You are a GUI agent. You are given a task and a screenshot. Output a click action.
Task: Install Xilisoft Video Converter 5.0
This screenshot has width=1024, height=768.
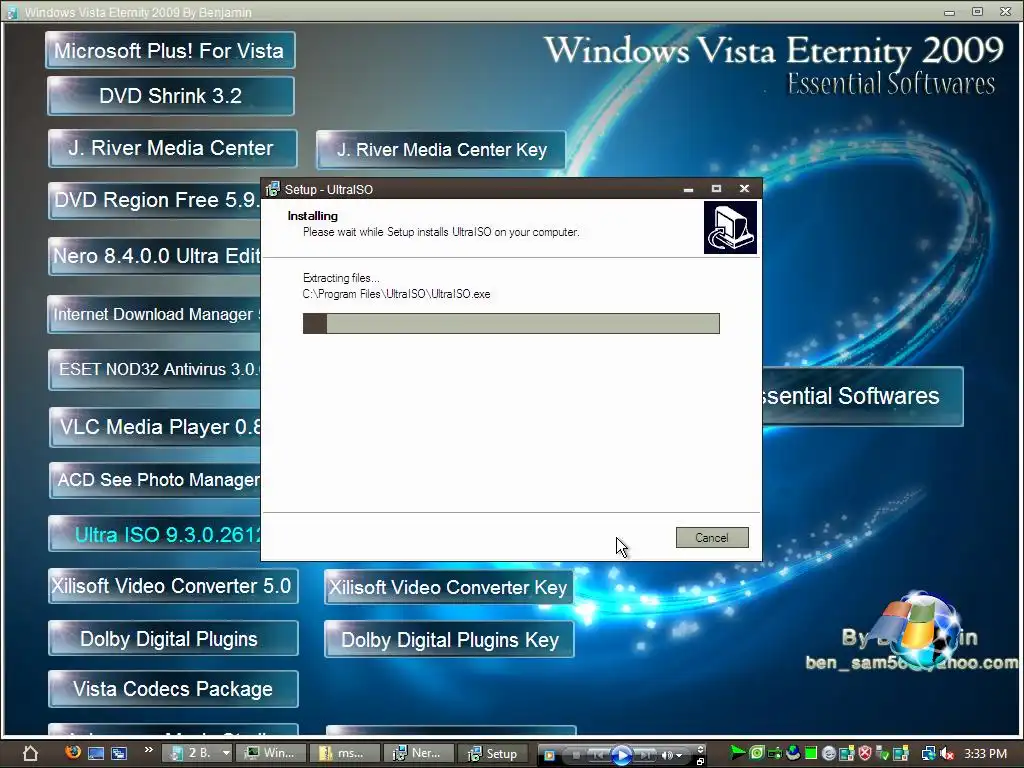point(173,586)
